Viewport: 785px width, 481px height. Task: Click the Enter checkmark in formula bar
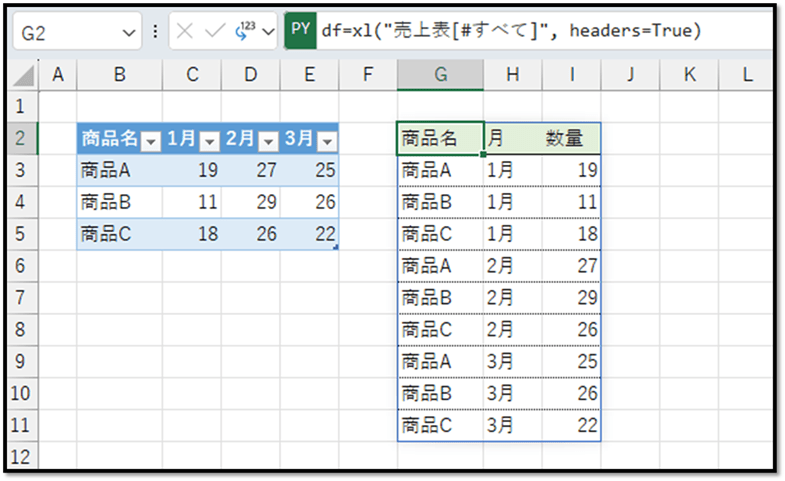click(215, 32)
